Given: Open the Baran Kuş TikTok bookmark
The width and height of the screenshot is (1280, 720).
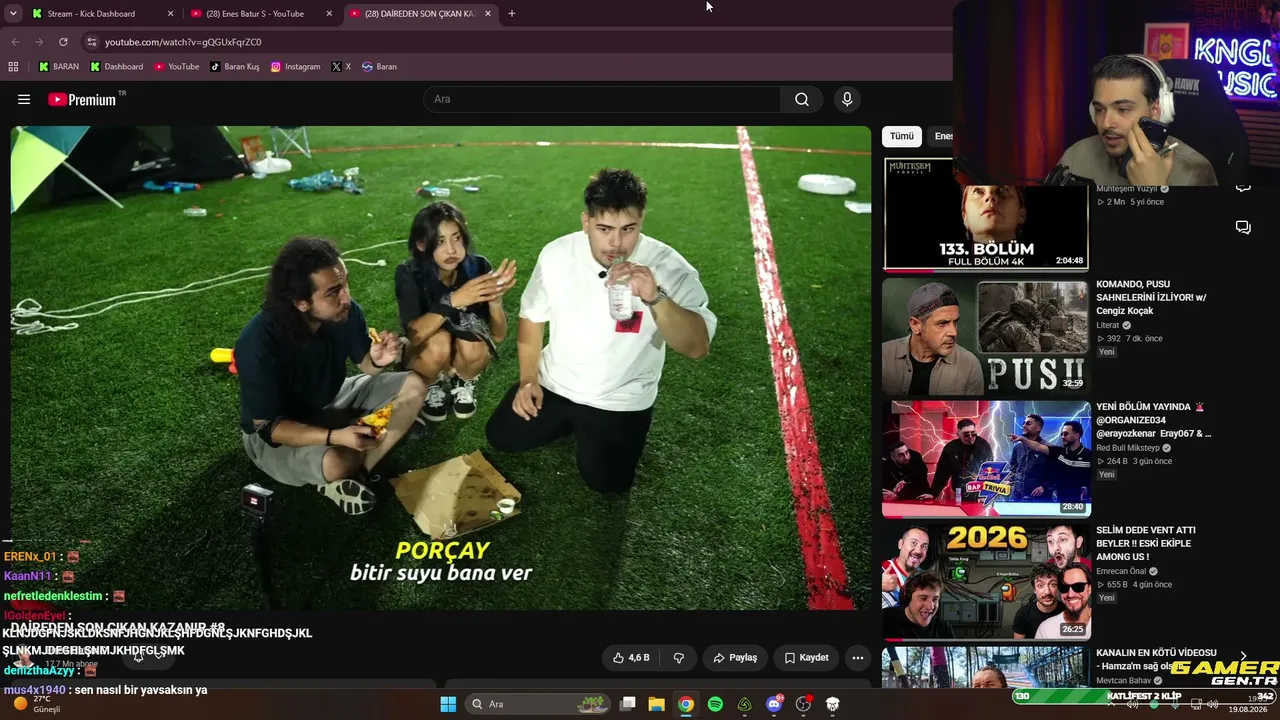Looking at the screenshot, I should pyautogui.click(x=235, y=67).
